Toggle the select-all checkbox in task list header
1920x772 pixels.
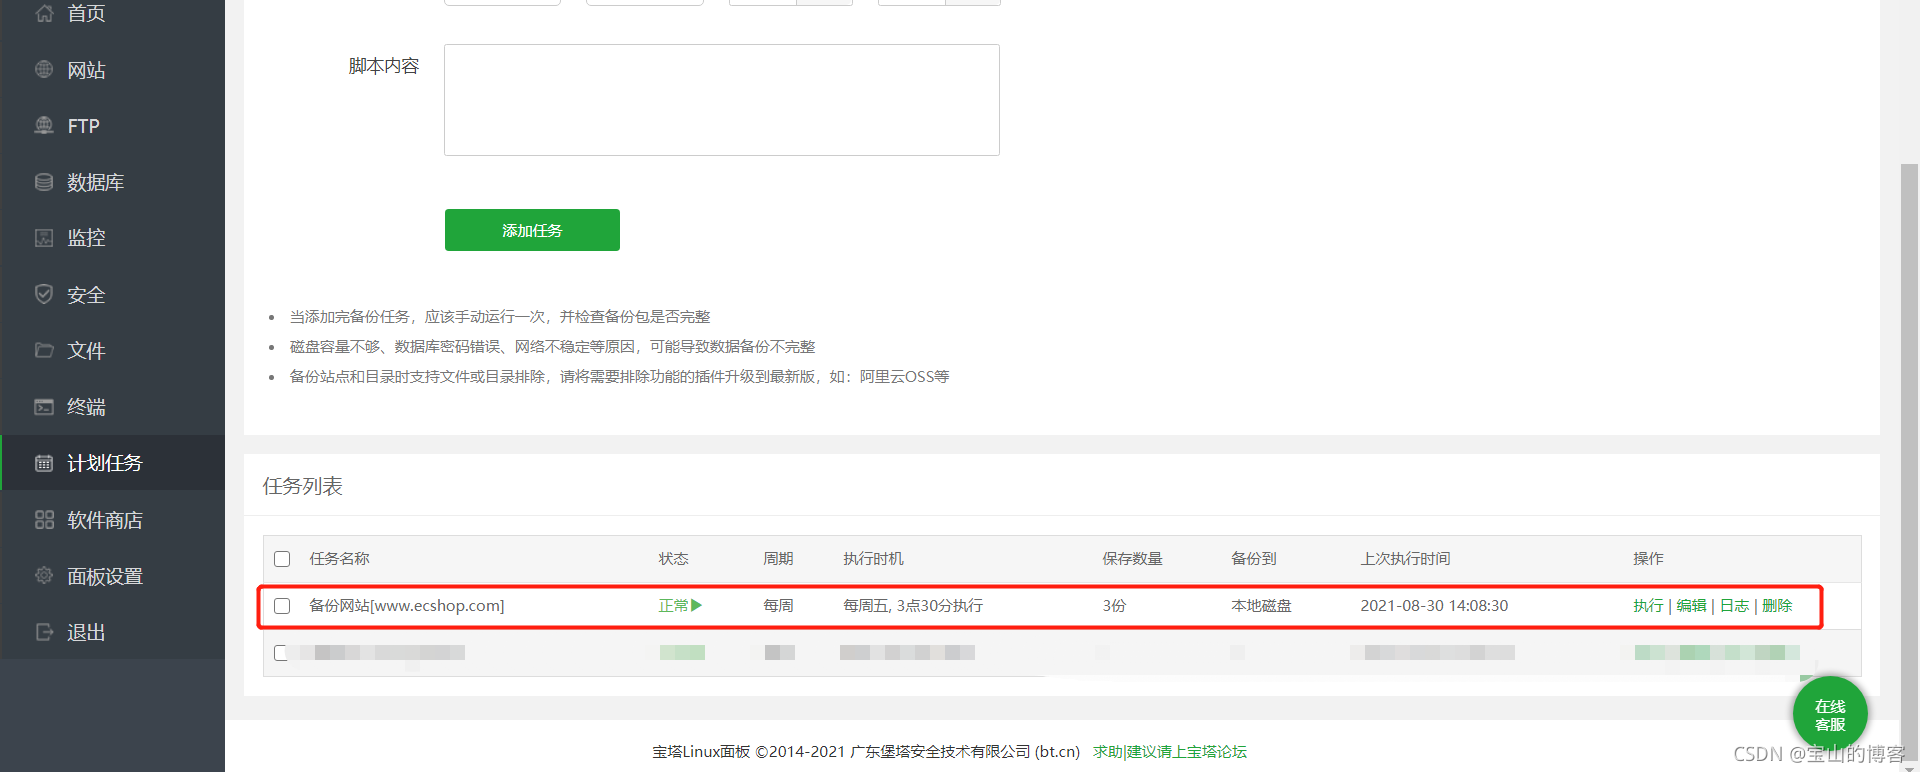[282, 559]
